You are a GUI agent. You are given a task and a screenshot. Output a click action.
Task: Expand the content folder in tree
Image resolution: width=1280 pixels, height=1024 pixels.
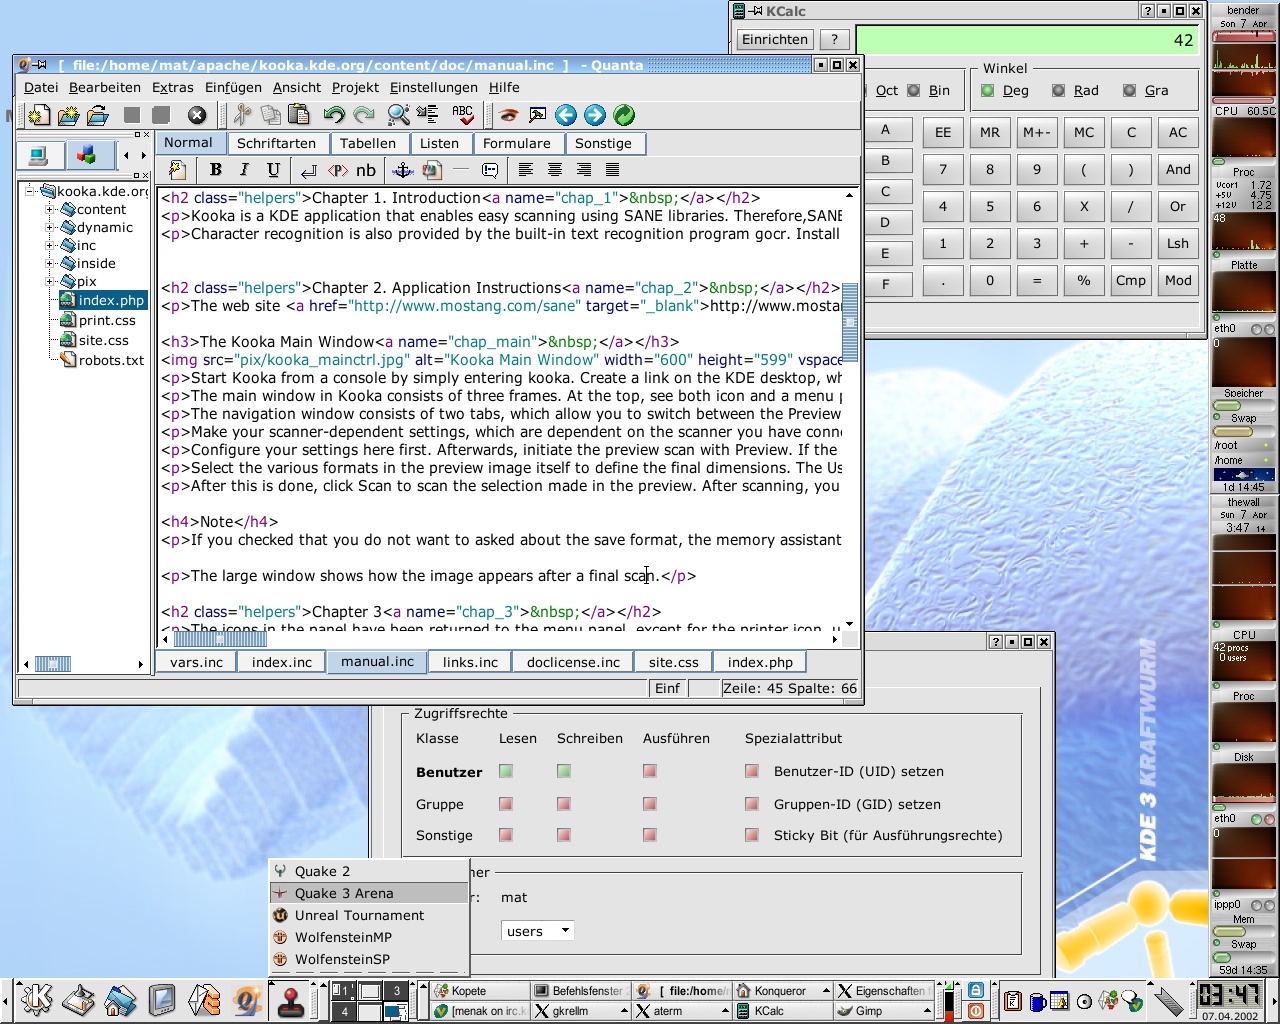click(50, 210)
